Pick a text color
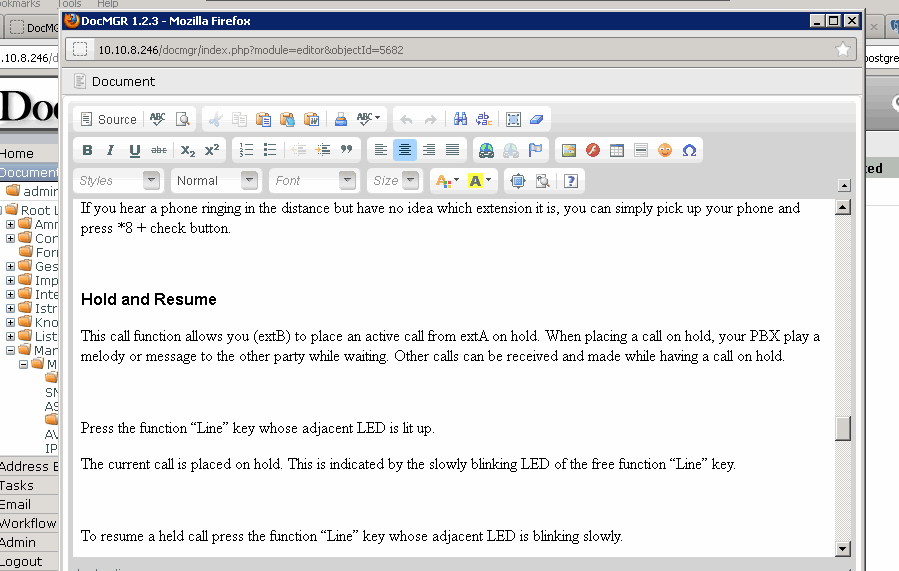Image resolution: width=899 pixels, height=571 pixels. click(447, 181)
